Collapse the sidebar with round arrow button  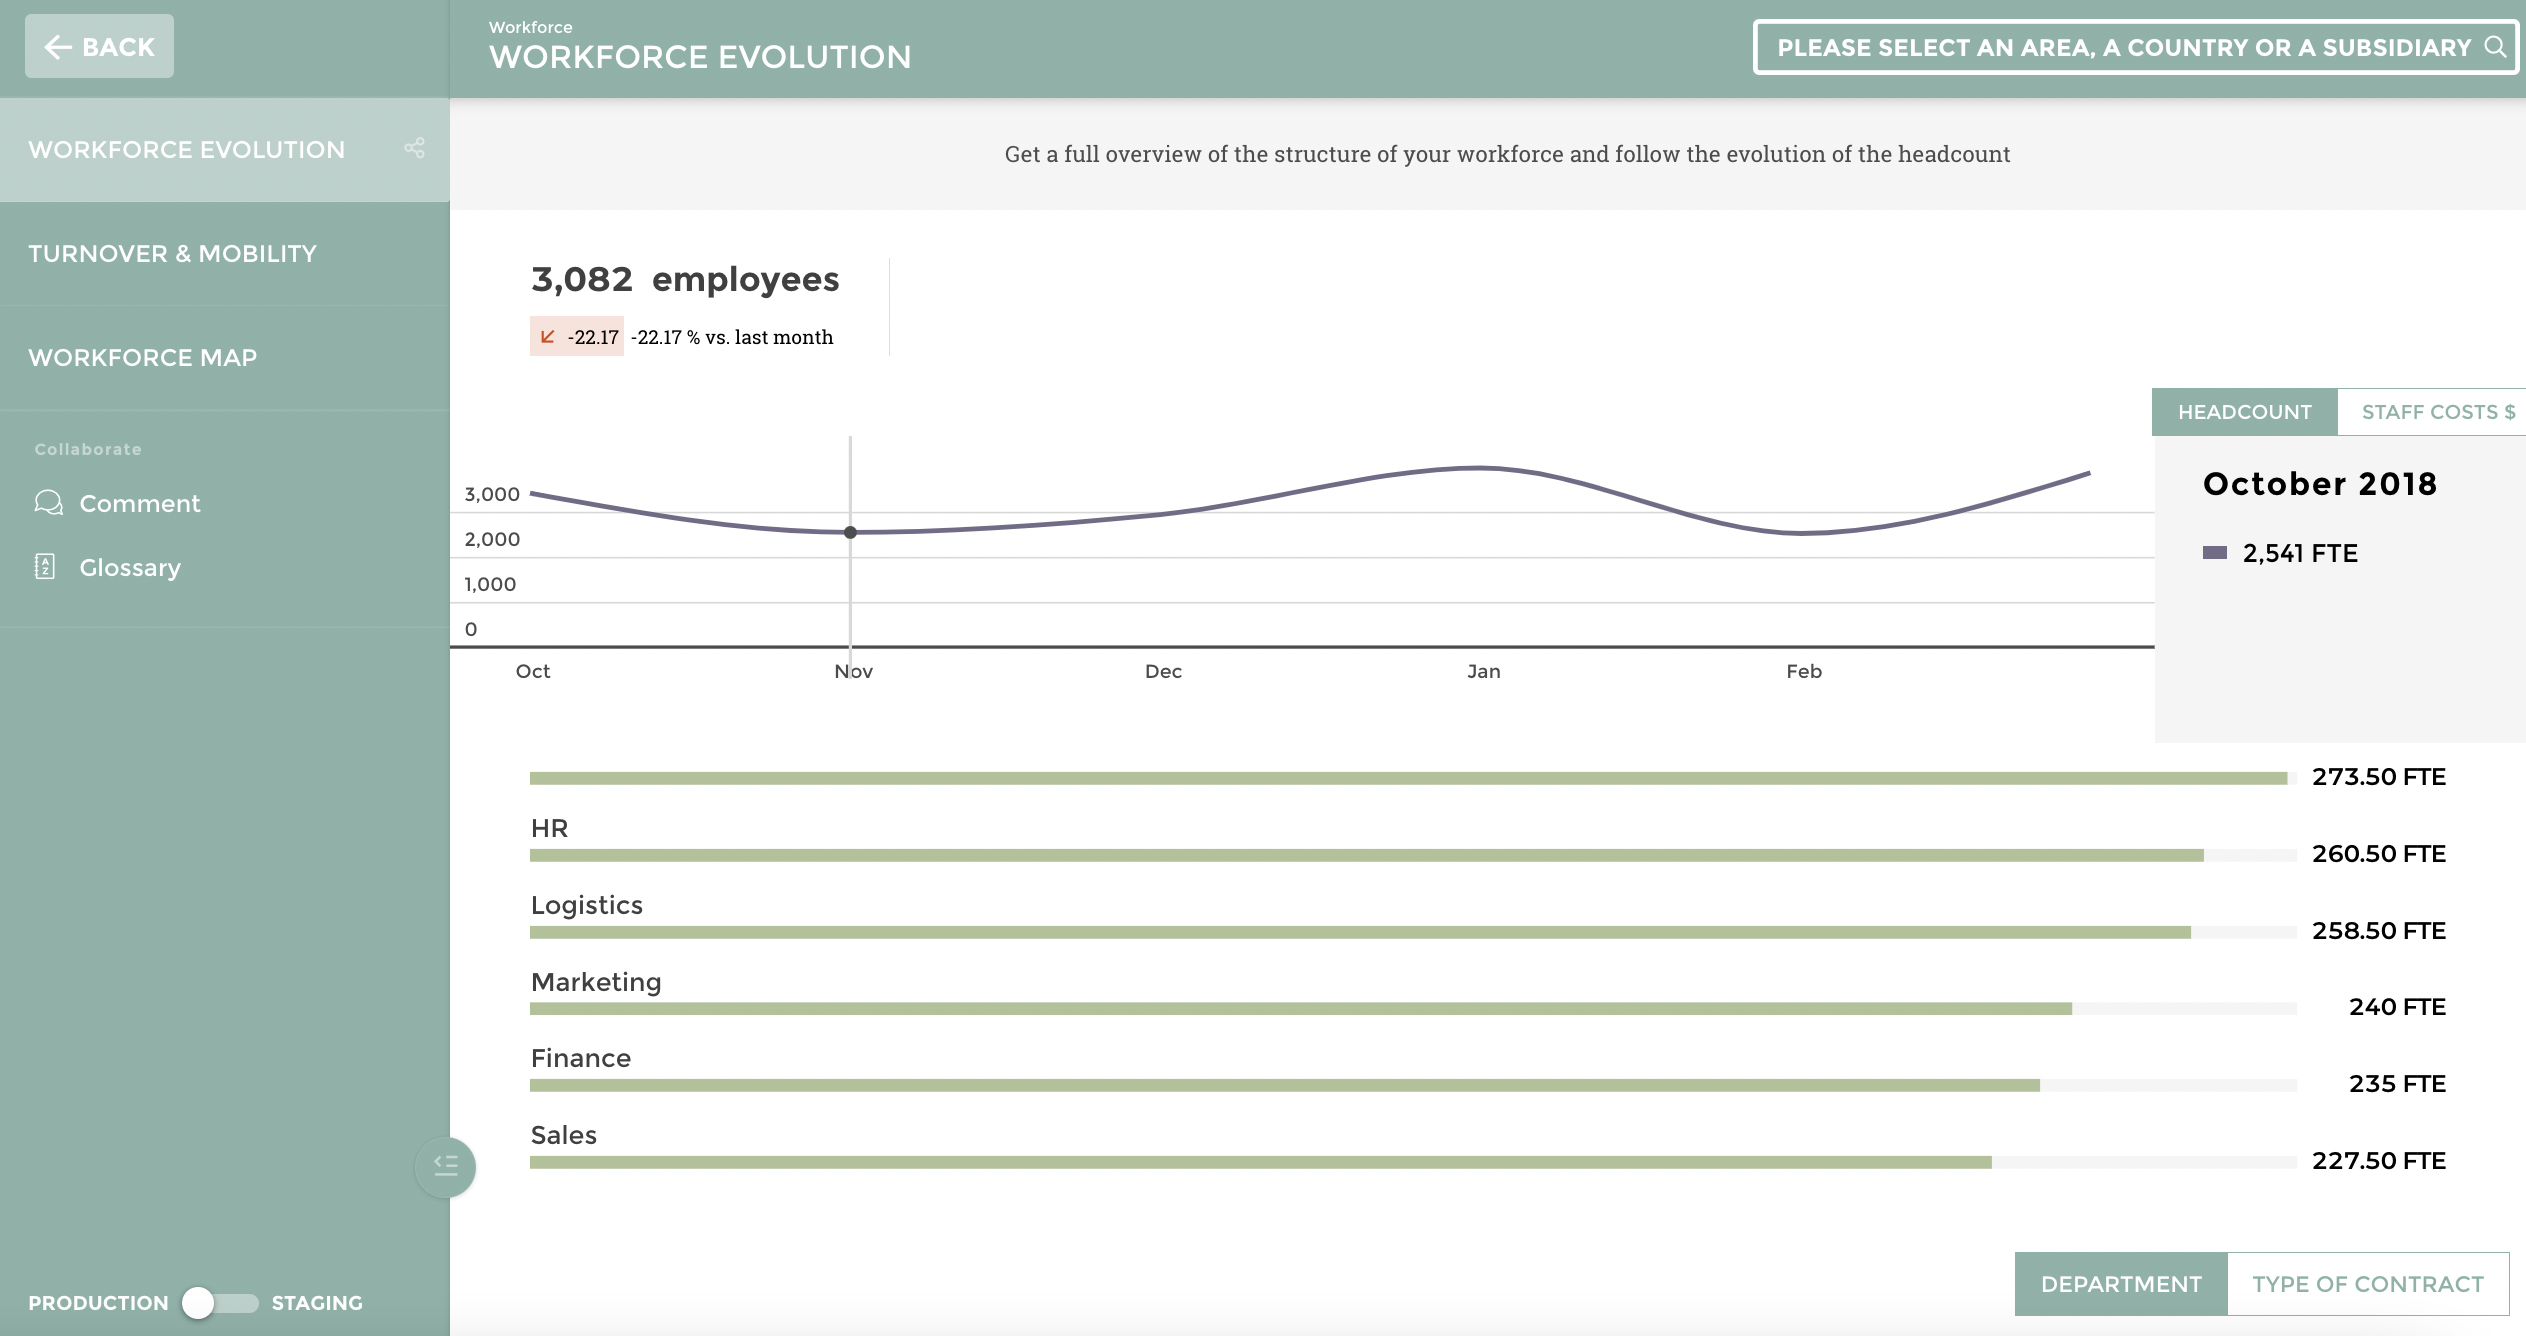point(445,1166)
